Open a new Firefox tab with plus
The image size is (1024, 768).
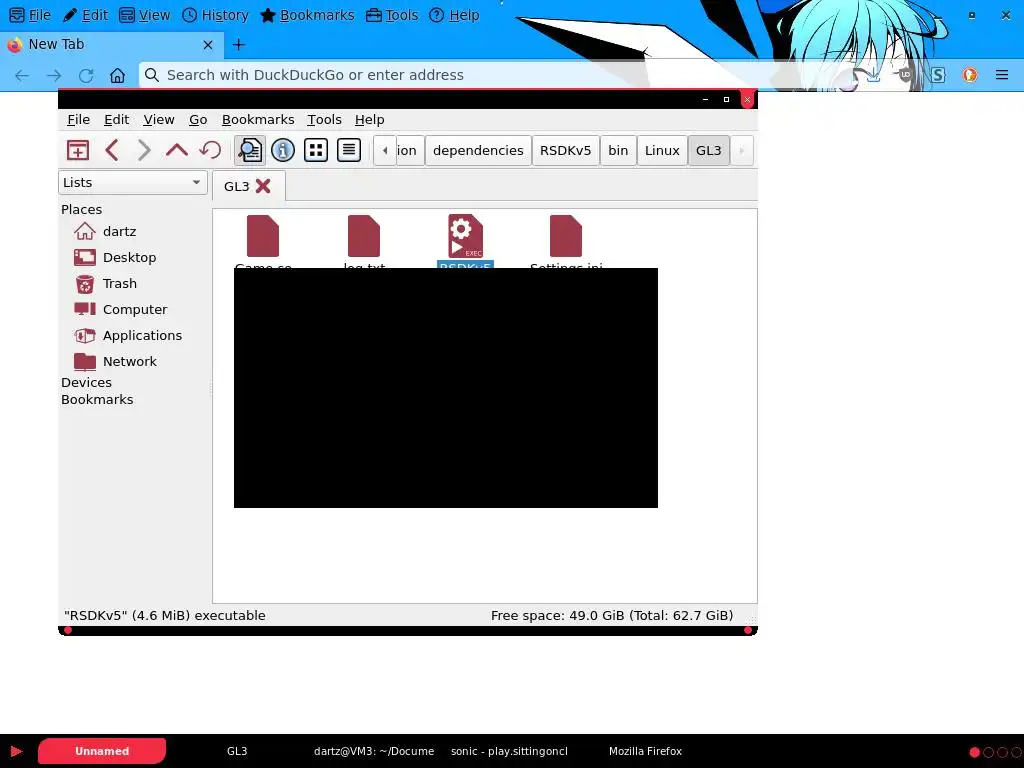coord(238,44)
